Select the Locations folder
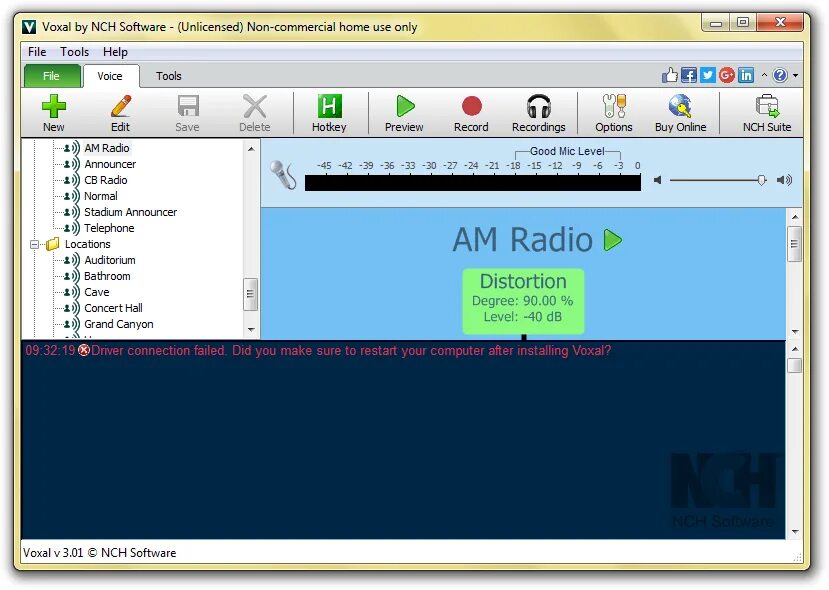Screen dimensions: 829x590 point(87,244)
